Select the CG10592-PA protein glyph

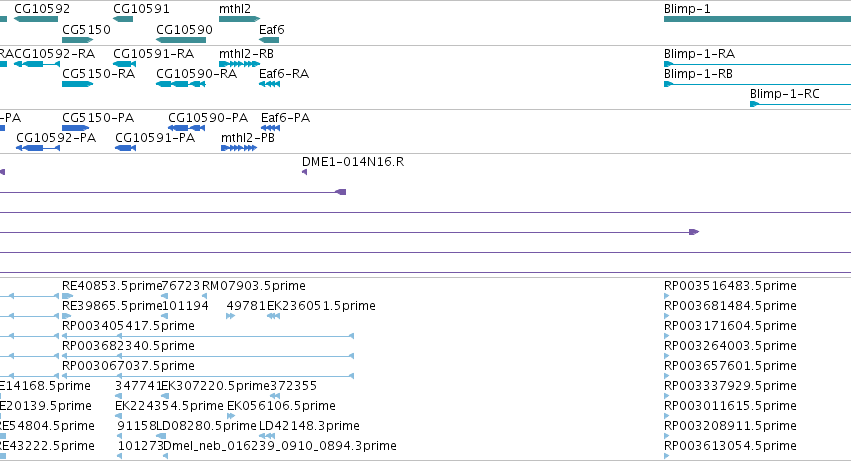coord(38,148)
